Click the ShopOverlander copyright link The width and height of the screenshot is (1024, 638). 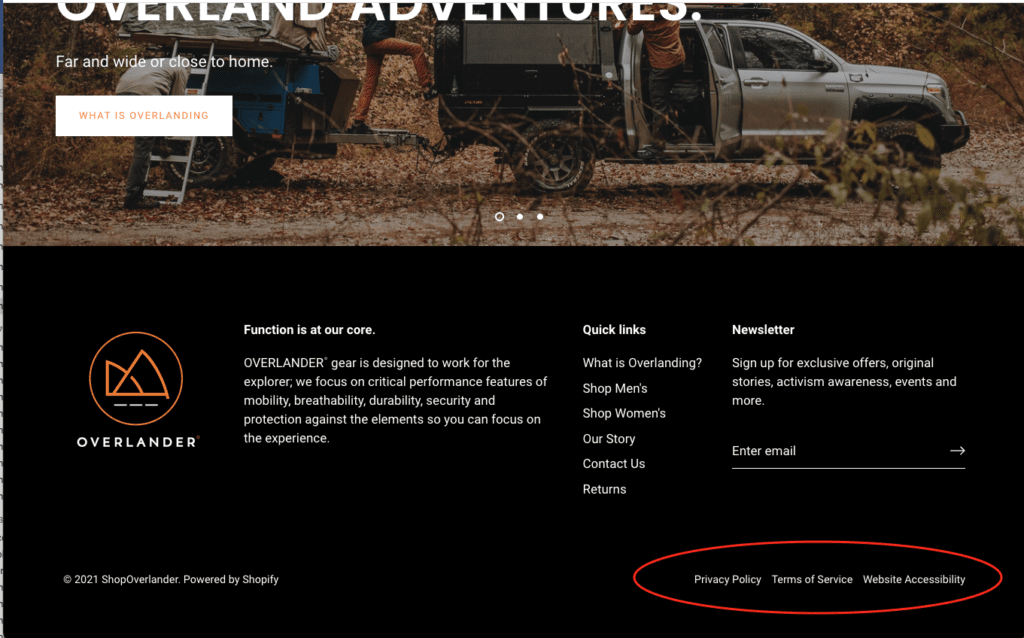point(139,579)
